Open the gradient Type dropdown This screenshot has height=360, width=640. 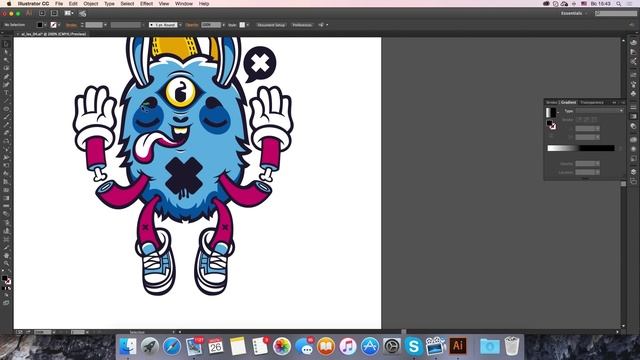599,111
